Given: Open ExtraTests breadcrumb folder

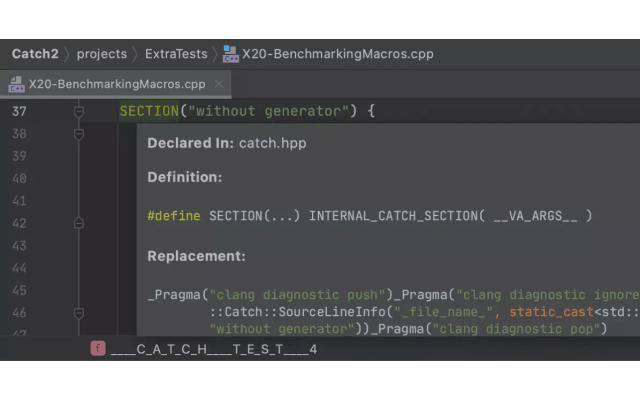Looking at the screenshot, I should click(x=176, y=54).
